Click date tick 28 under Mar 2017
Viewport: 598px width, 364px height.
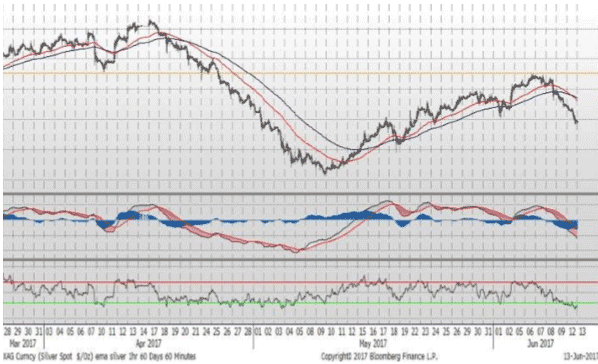pyautogui.click(x=8, y=332)
